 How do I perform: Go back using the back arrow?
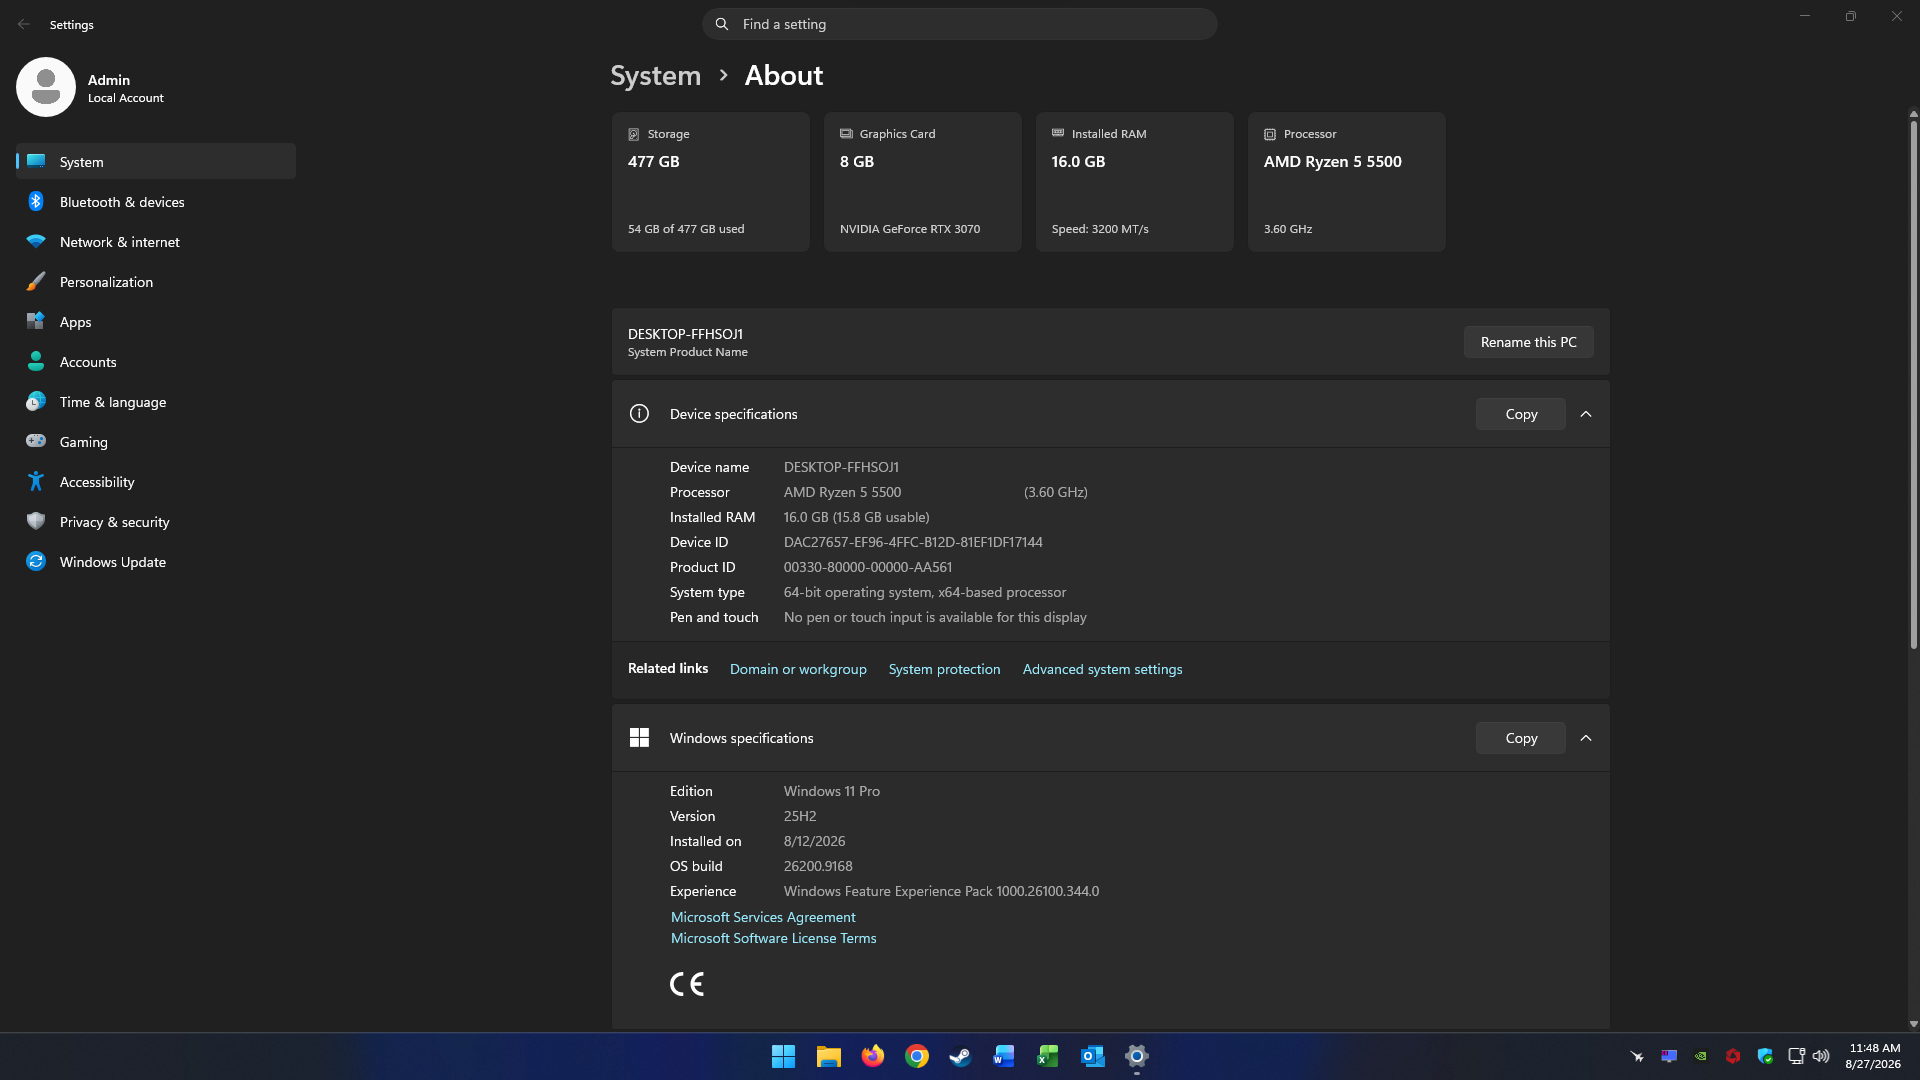[24, 24]
